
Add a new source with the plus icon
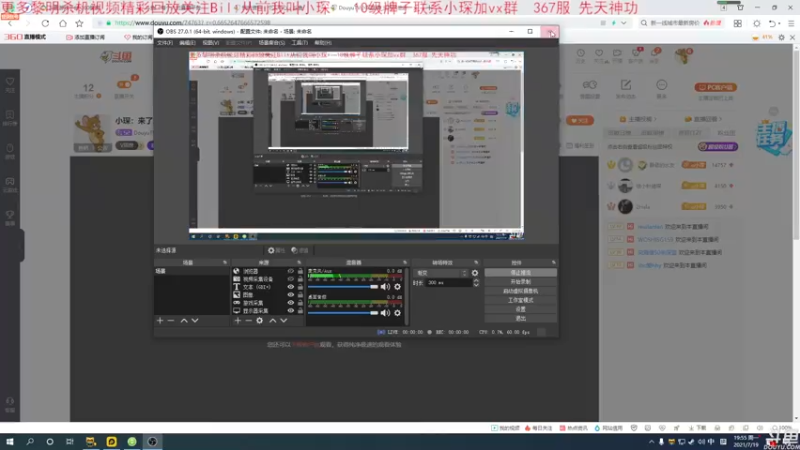click(x=237, y=320)
